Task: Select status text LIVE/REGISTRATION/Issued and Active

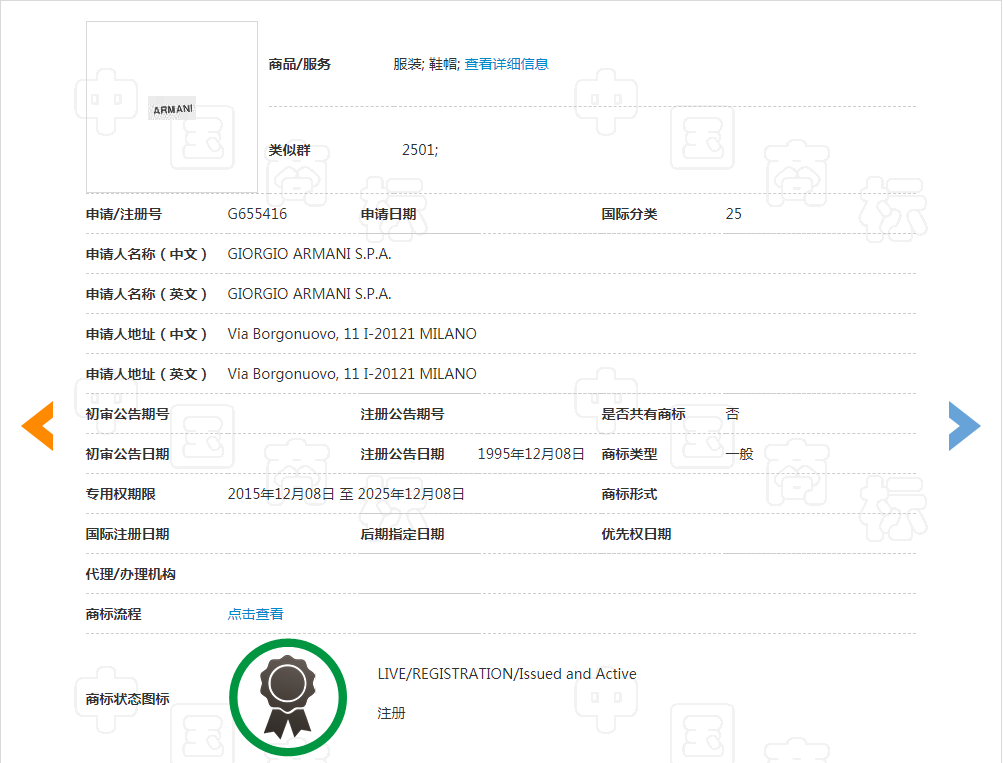Action: [507, 673]
